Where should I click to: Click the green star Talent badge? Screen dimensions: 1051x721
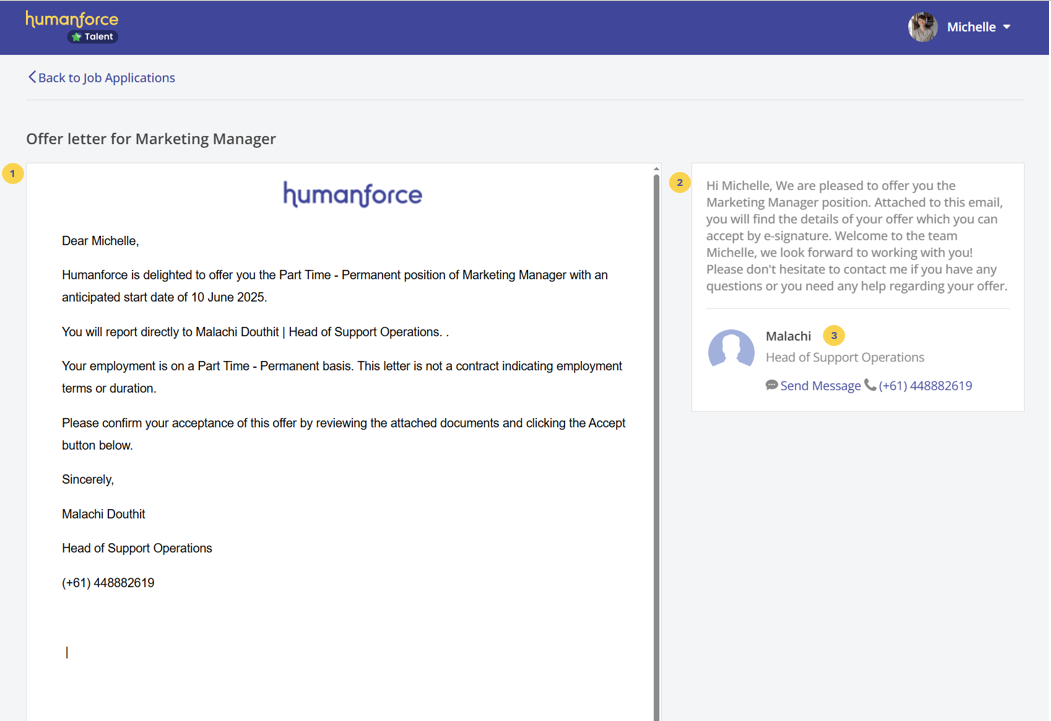pyautogui.click(x=93, y=37)
